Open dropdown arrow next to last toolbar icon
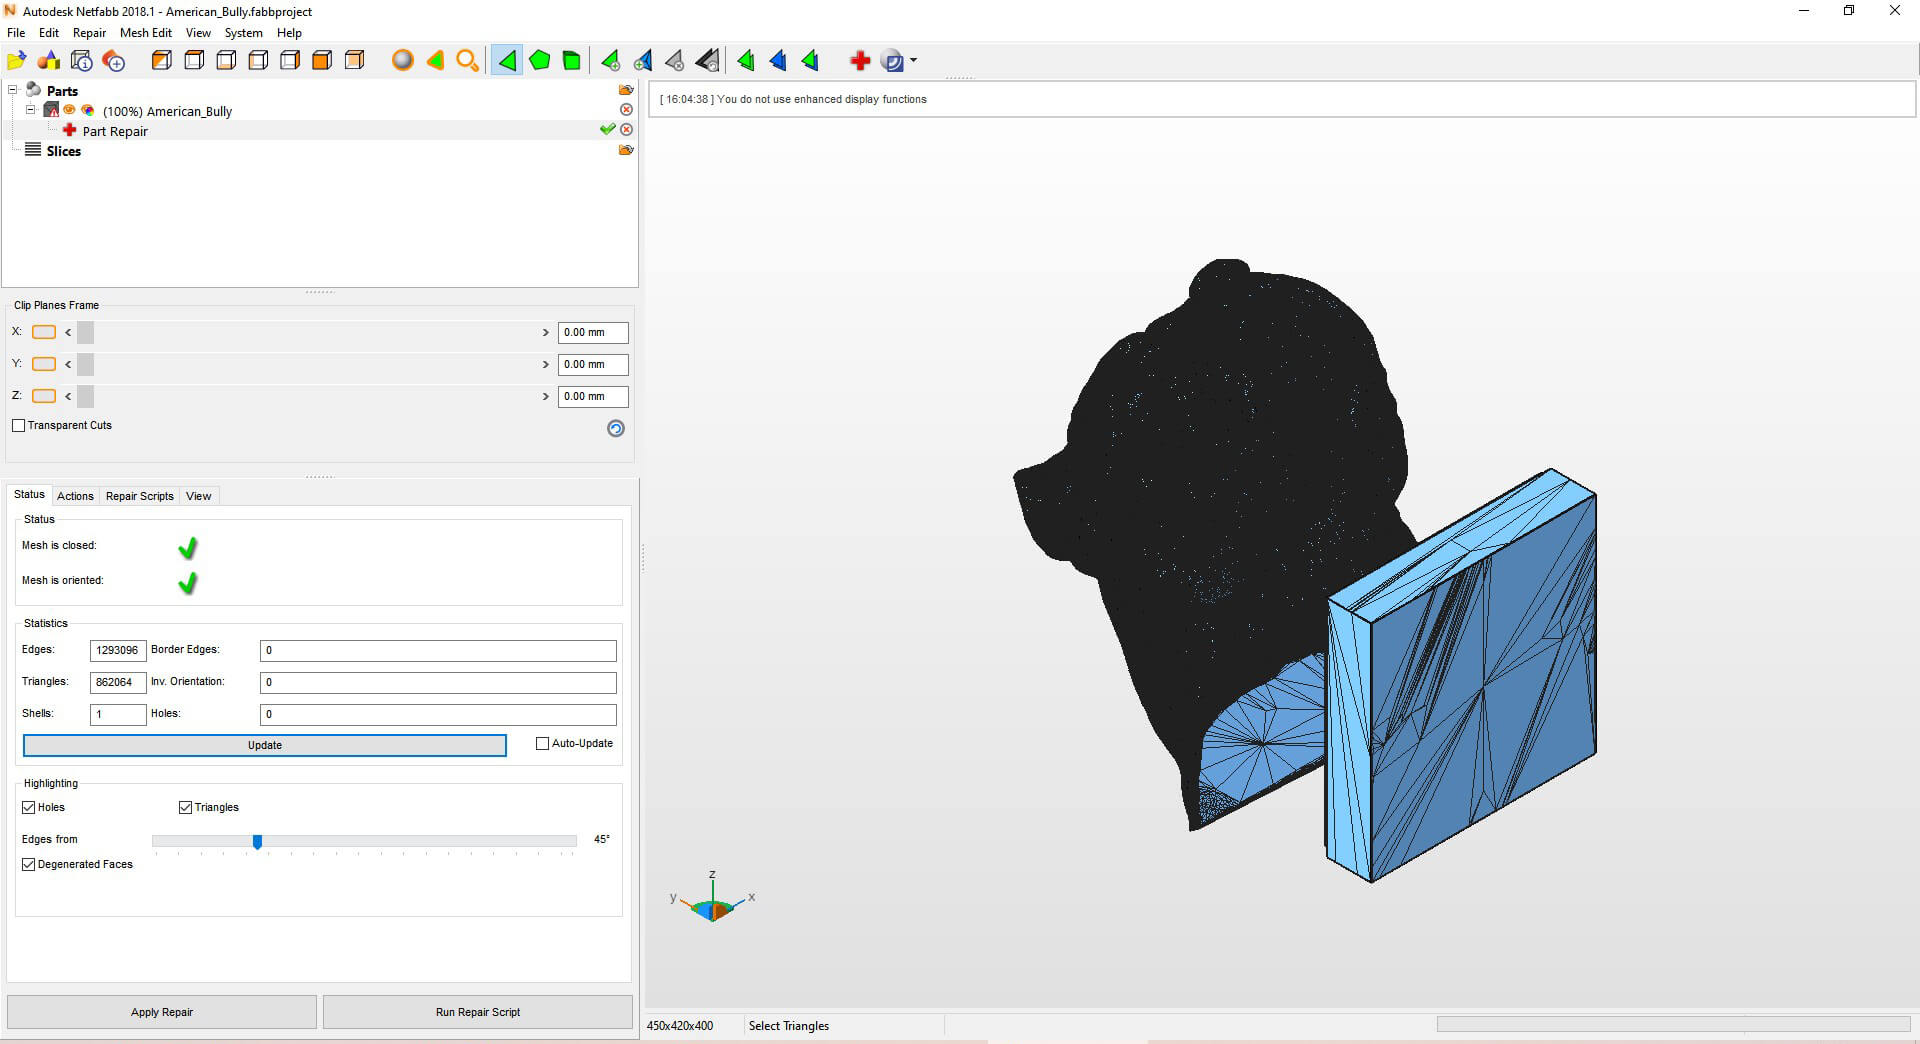 (913, 61)
